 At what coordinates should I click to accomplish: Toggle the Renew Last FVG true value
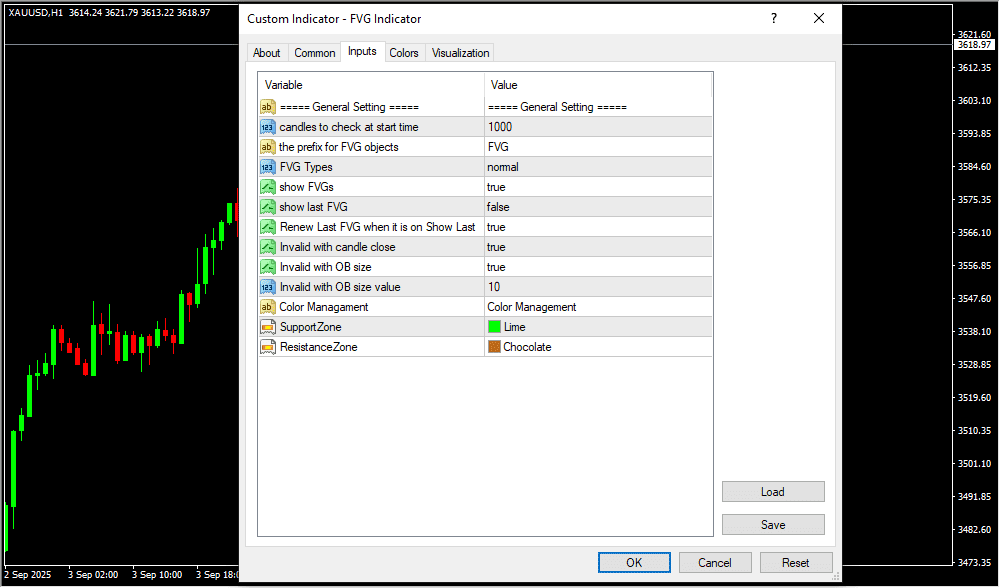pos(597,227)
